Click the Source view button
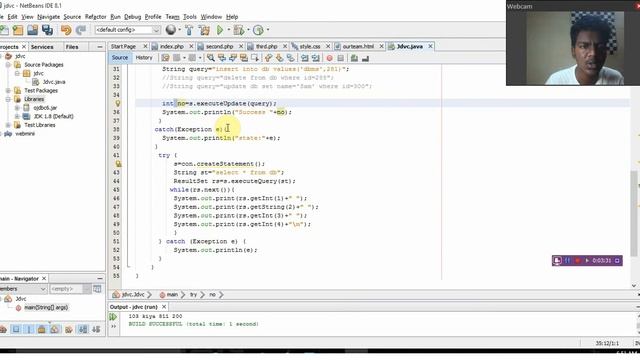Screen dimensions: 640x360 click(x=120, y=58)
